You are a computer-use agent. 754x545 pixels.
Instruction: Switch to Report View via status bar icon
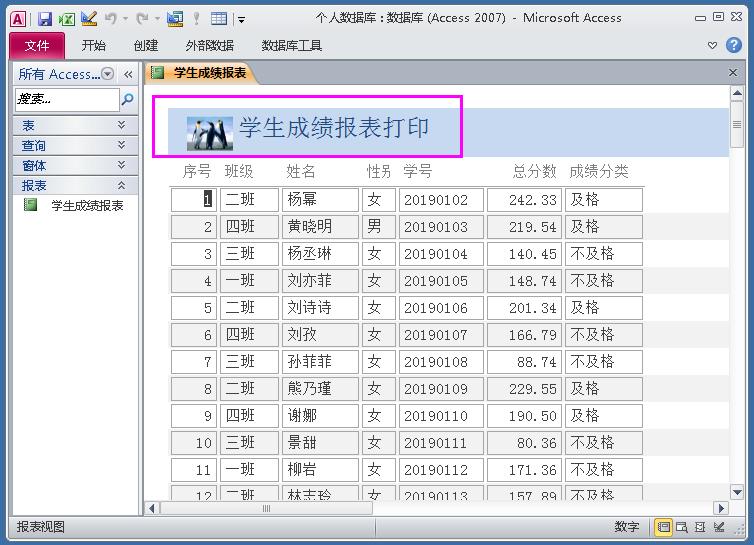pyautogui.click(x=664, y=527)
